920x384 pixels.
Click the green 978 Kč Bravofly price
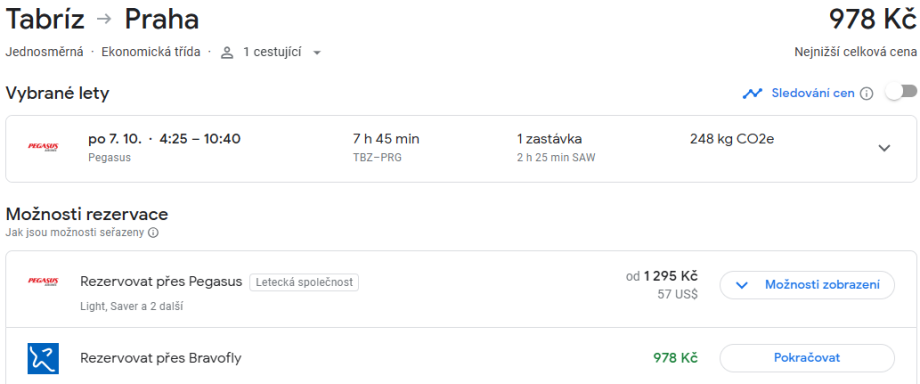click(x=675, y=358)
